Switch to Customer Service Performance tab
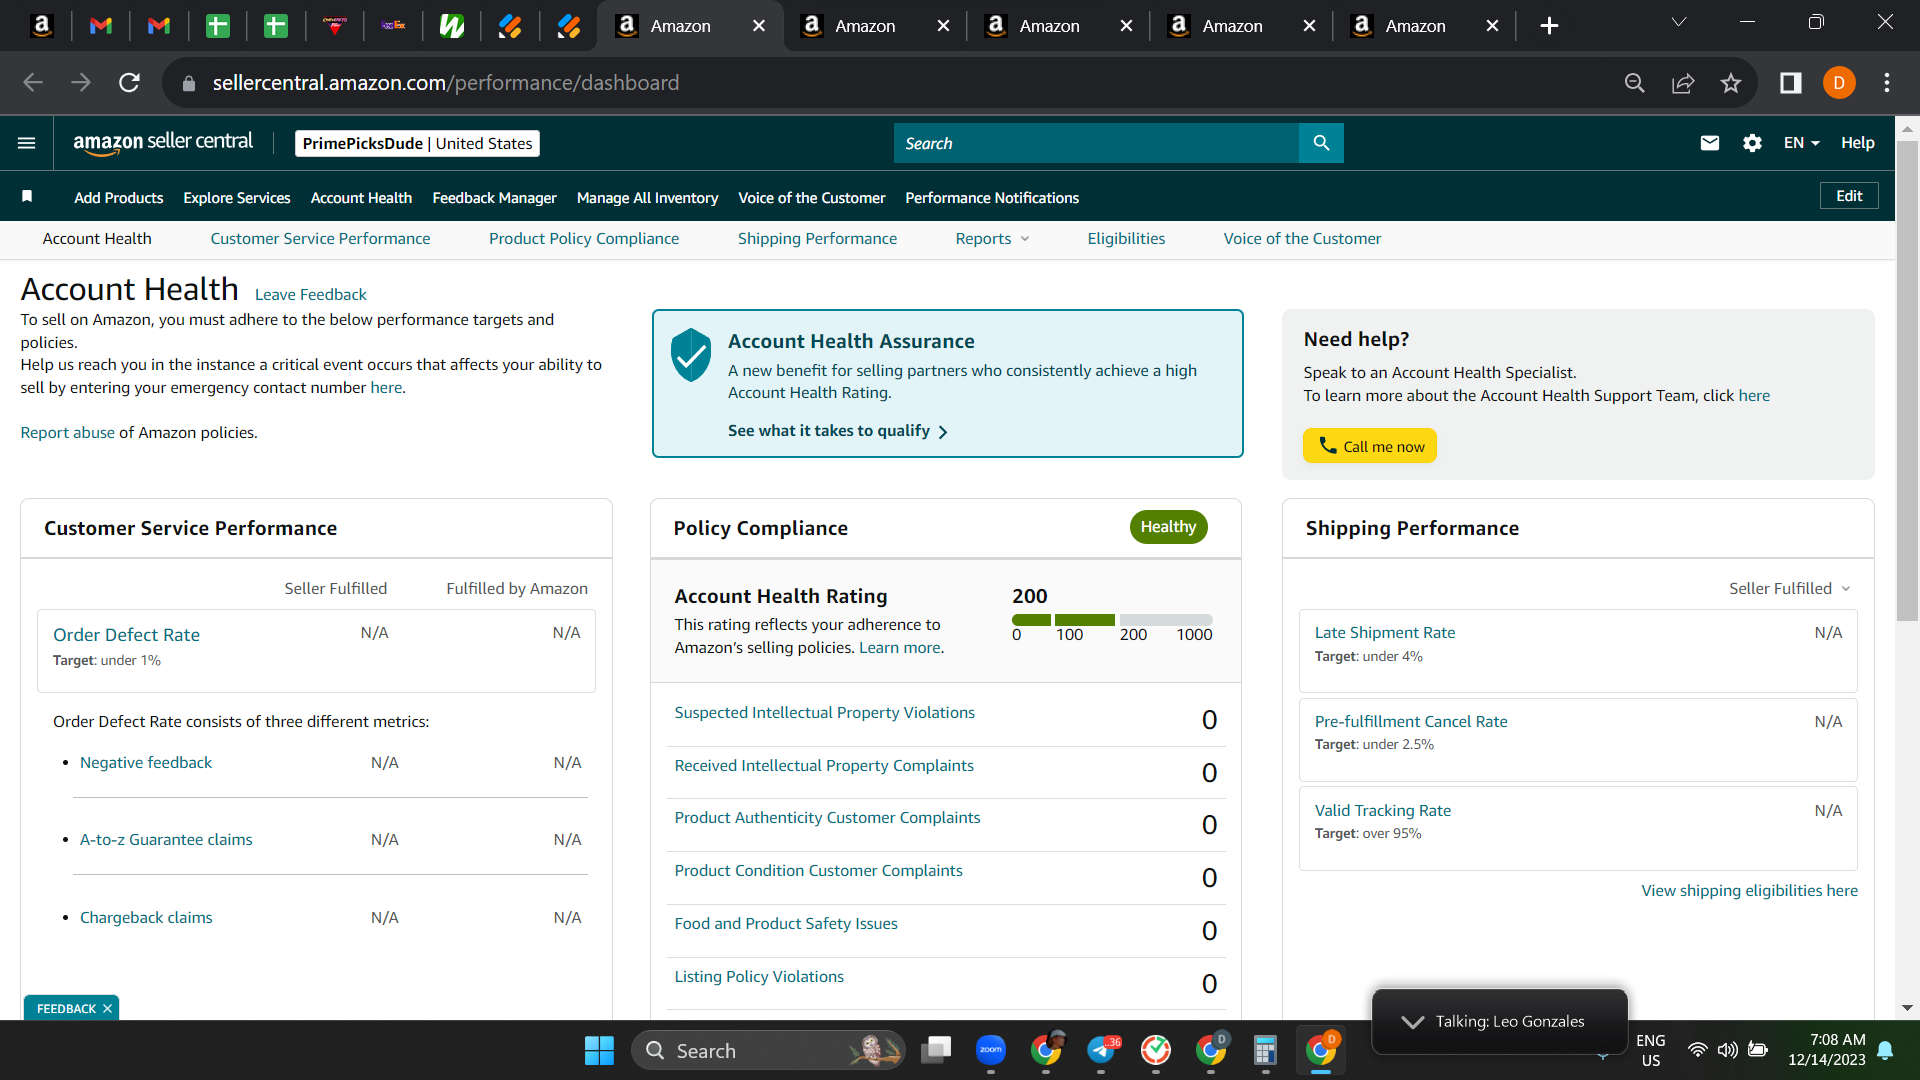 coord(320,239)
